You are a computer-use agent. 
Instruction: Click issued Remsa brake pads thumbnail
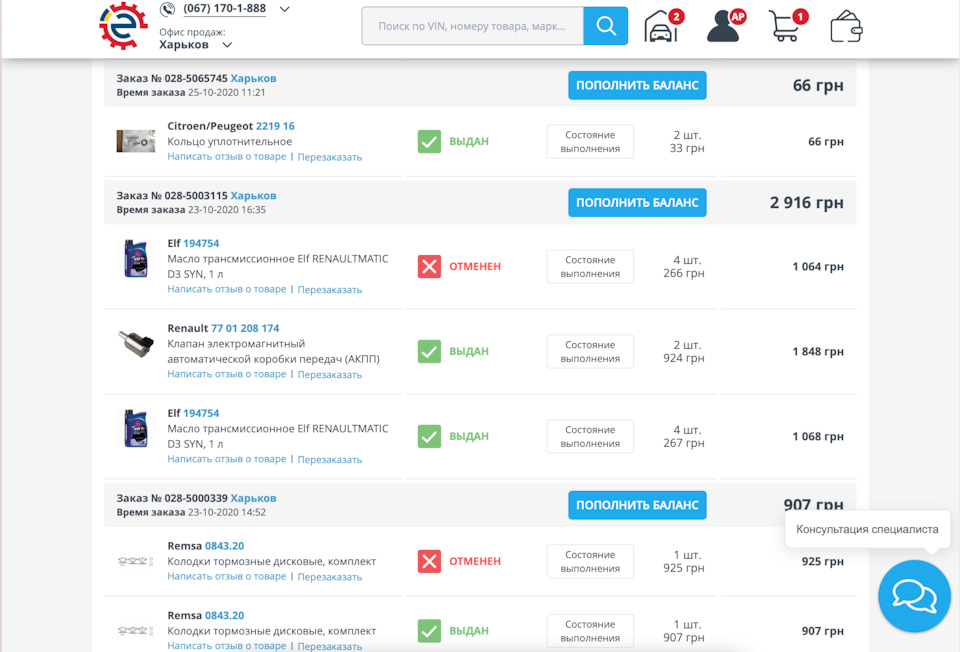(135, 631)
